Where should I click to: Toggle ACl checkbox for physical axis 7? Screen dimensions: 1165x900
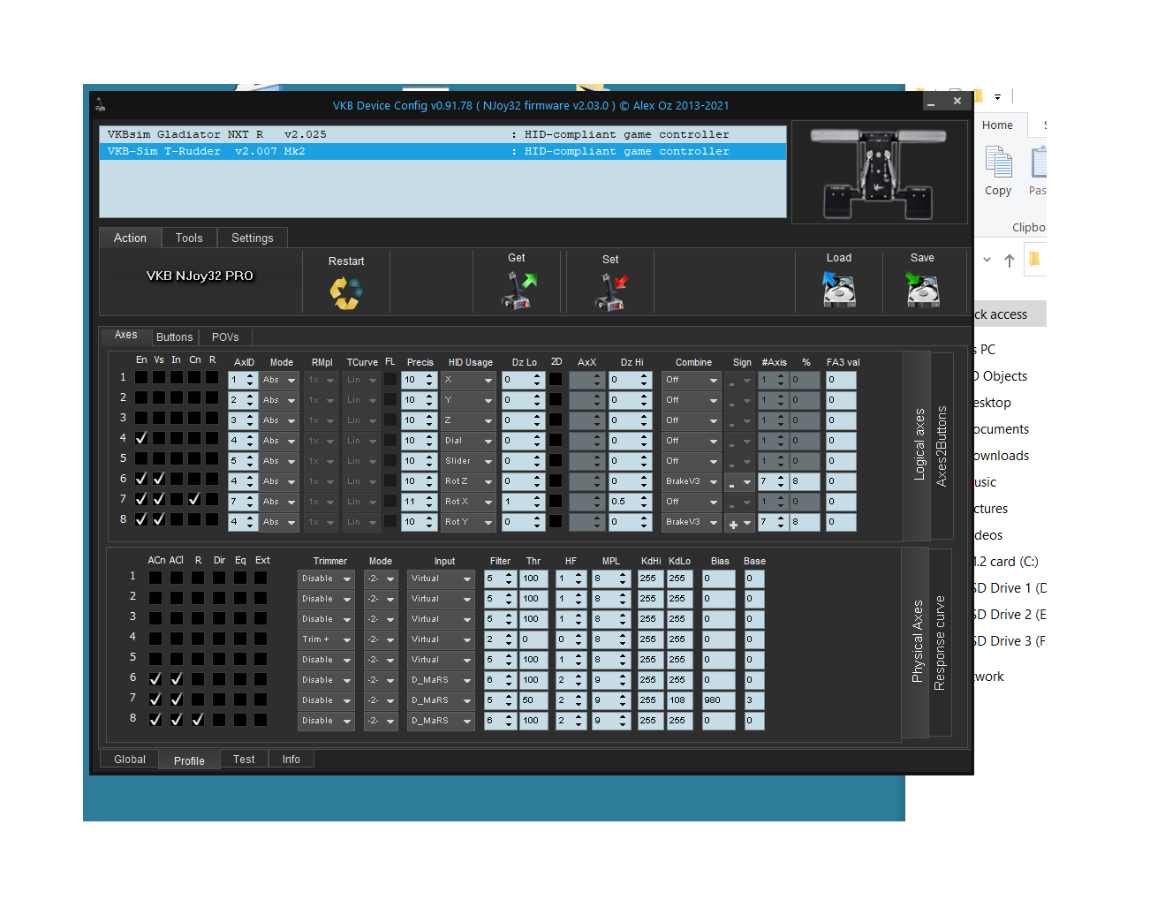(177, 699)
